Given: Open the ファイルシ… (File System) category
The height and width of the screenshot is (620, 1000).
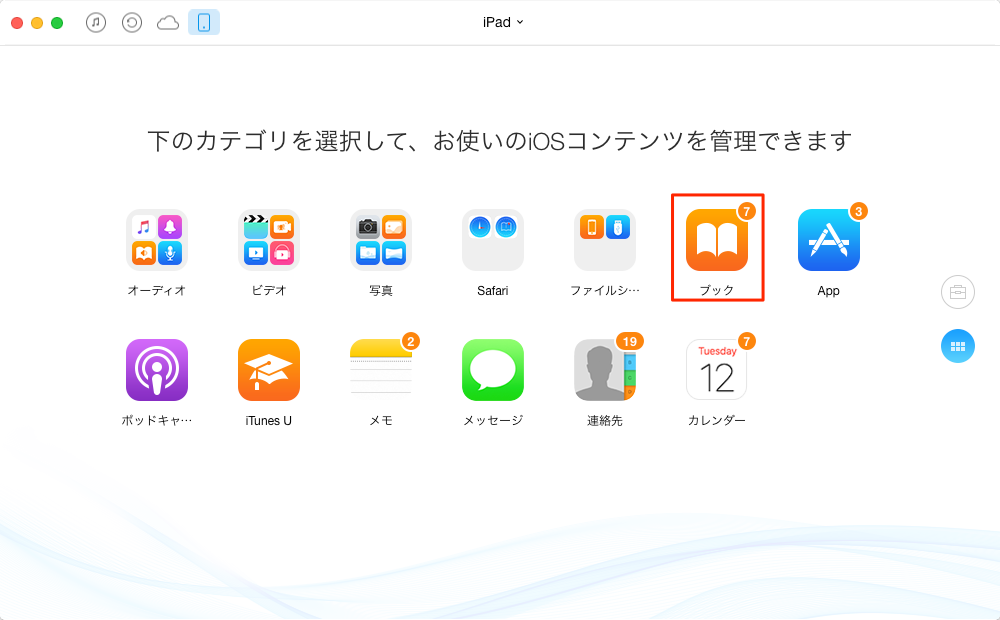Looking at the screenshot, I should coord(605,240).
